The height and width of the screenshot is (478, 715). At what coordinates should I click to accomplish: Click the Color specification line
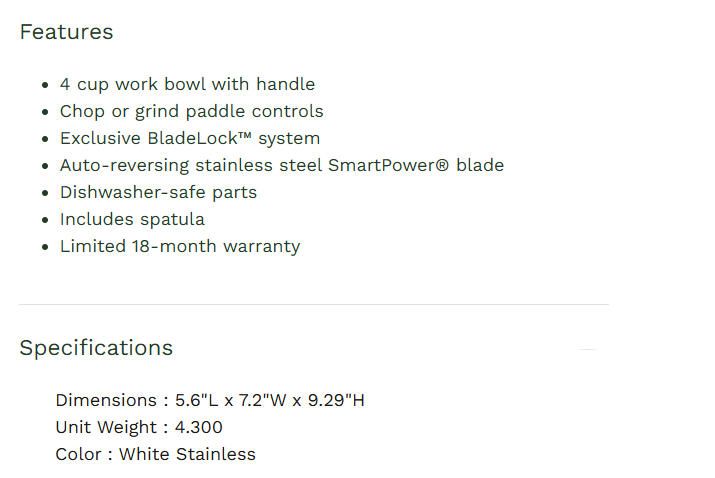pyautogui.click(x=155, y=454)
